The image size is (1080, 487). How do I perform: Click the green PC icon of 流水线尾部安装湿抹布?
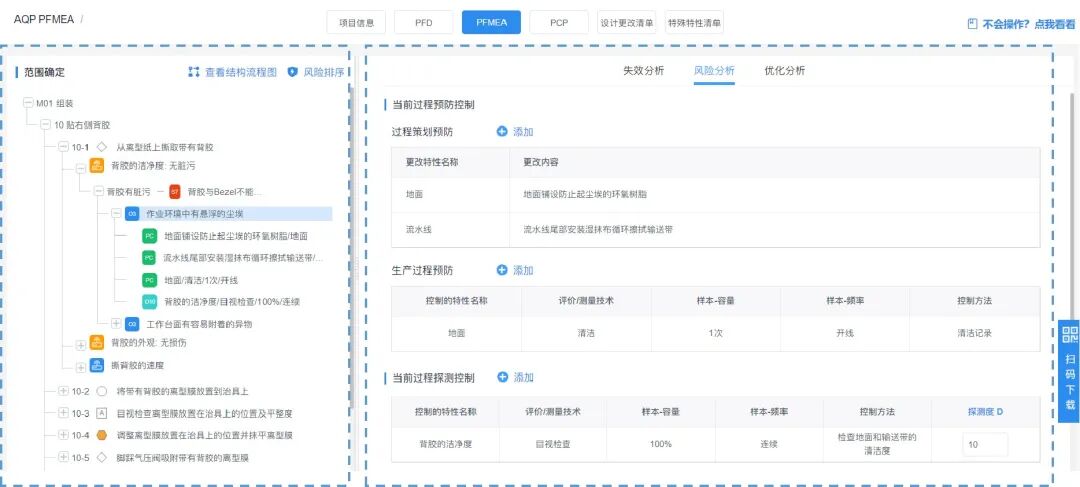point(149,258)
